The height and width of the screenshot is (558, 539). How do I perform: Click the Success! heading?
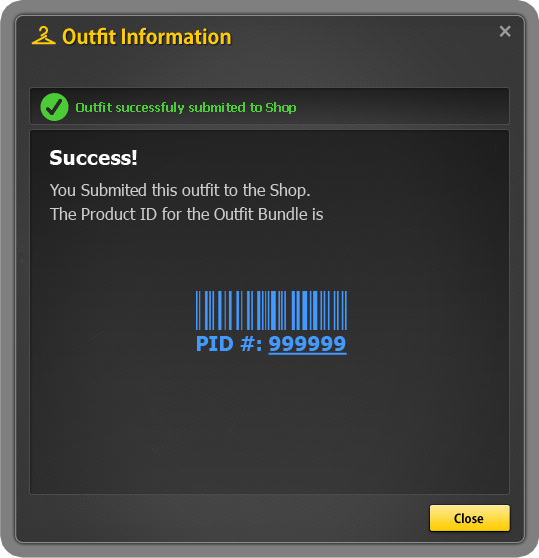coord(93,158)
